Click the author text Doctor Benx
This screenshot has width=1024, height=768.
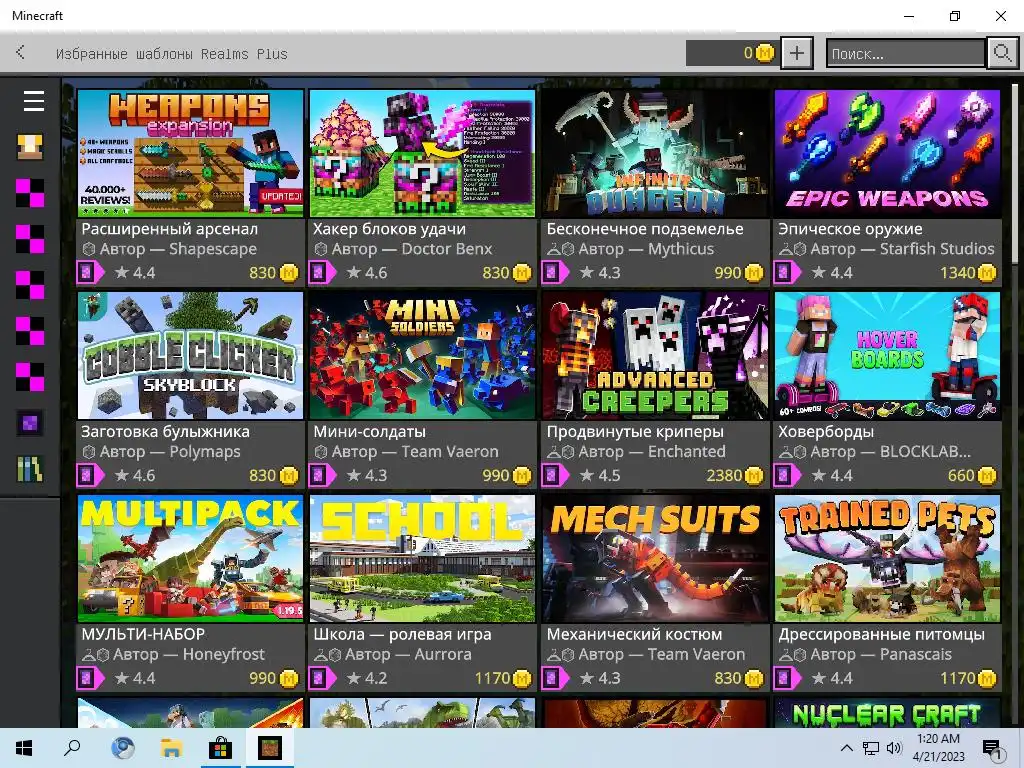click(x=447, y=249)
